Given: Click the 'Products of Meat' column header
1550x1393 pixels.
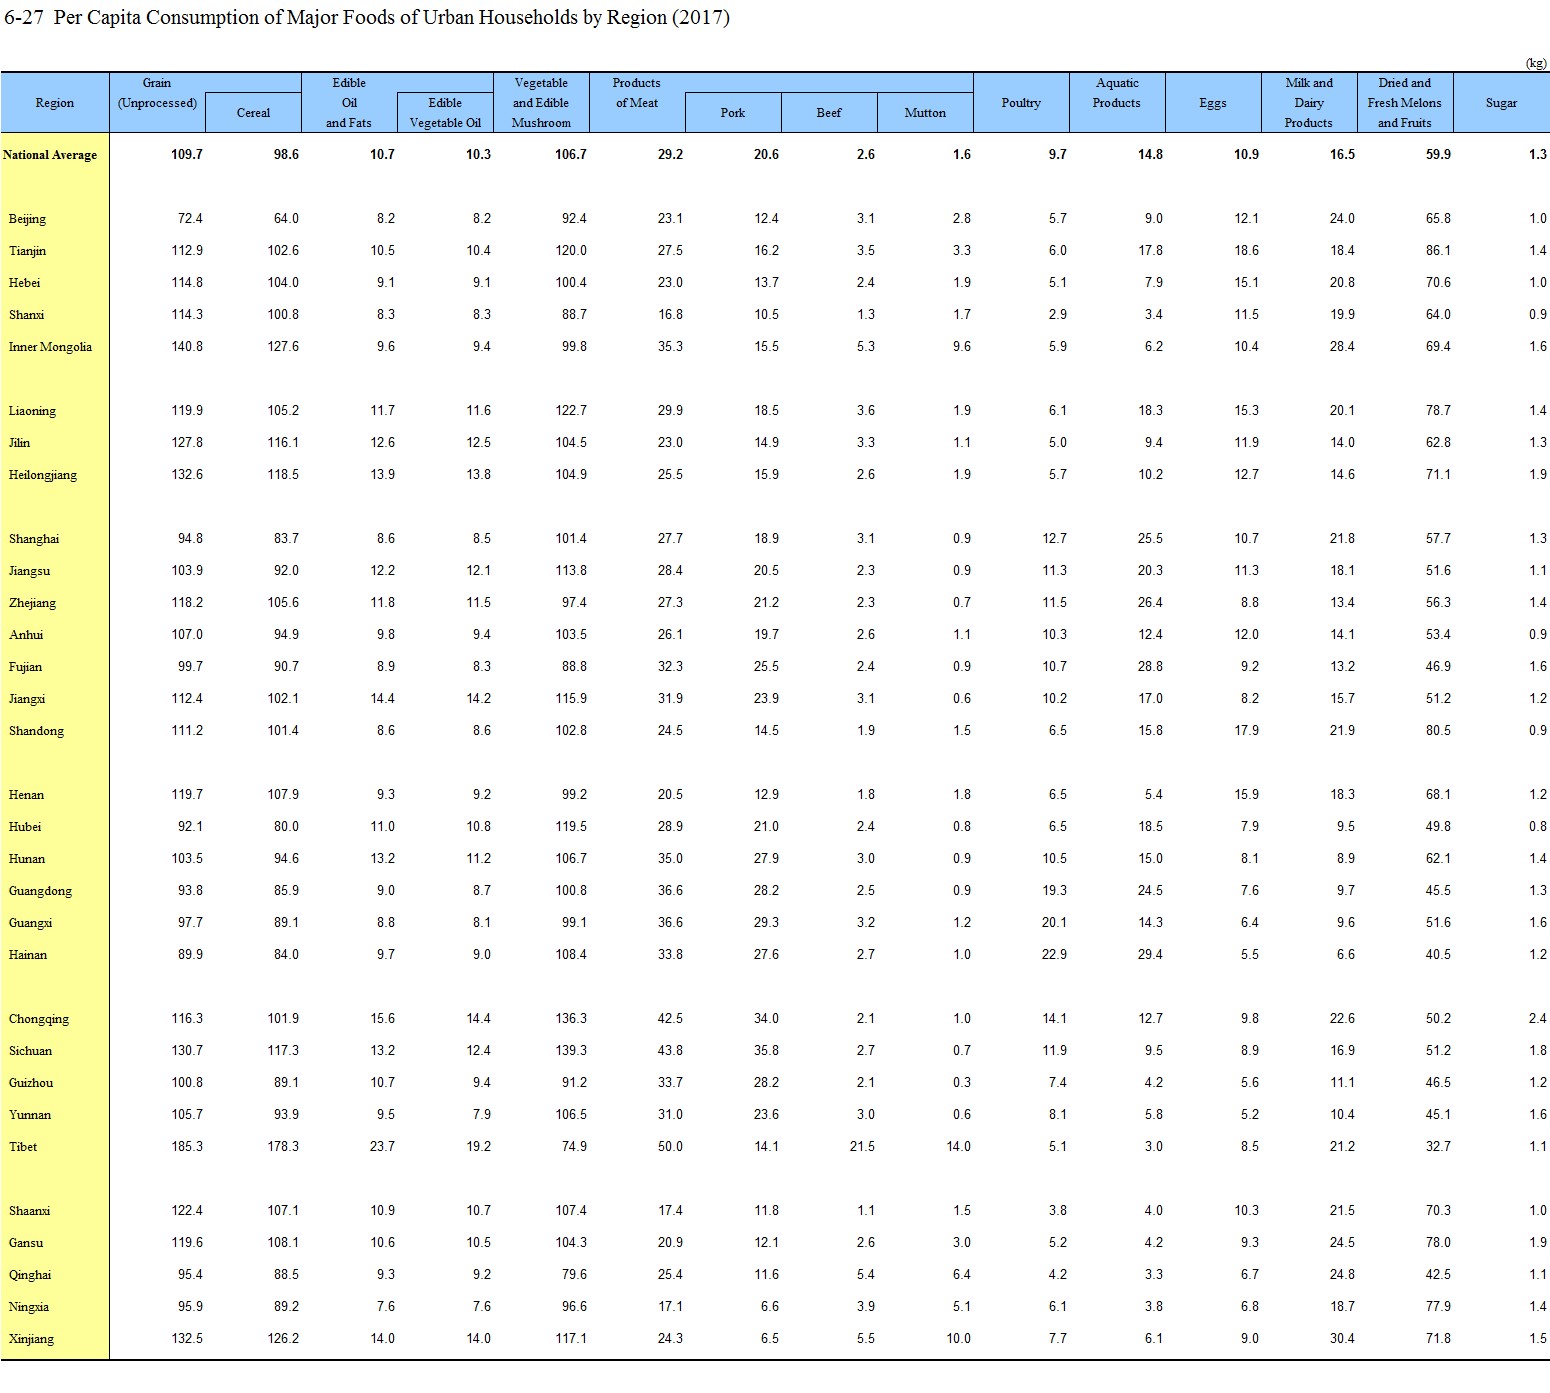Looking at the screenshot, I should click(x=637, y=93).
